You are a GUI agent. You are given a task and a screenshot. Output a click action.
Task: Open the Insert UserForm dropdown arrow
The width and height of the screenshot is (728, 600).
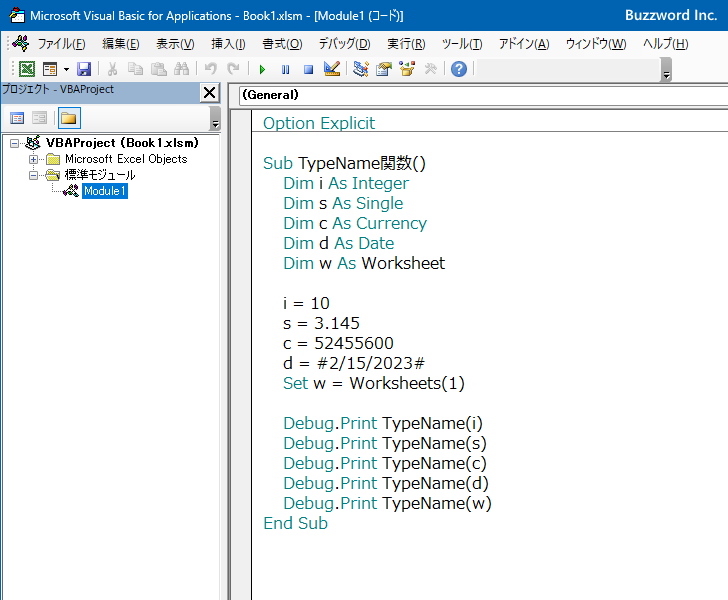[x=66, y=69]
